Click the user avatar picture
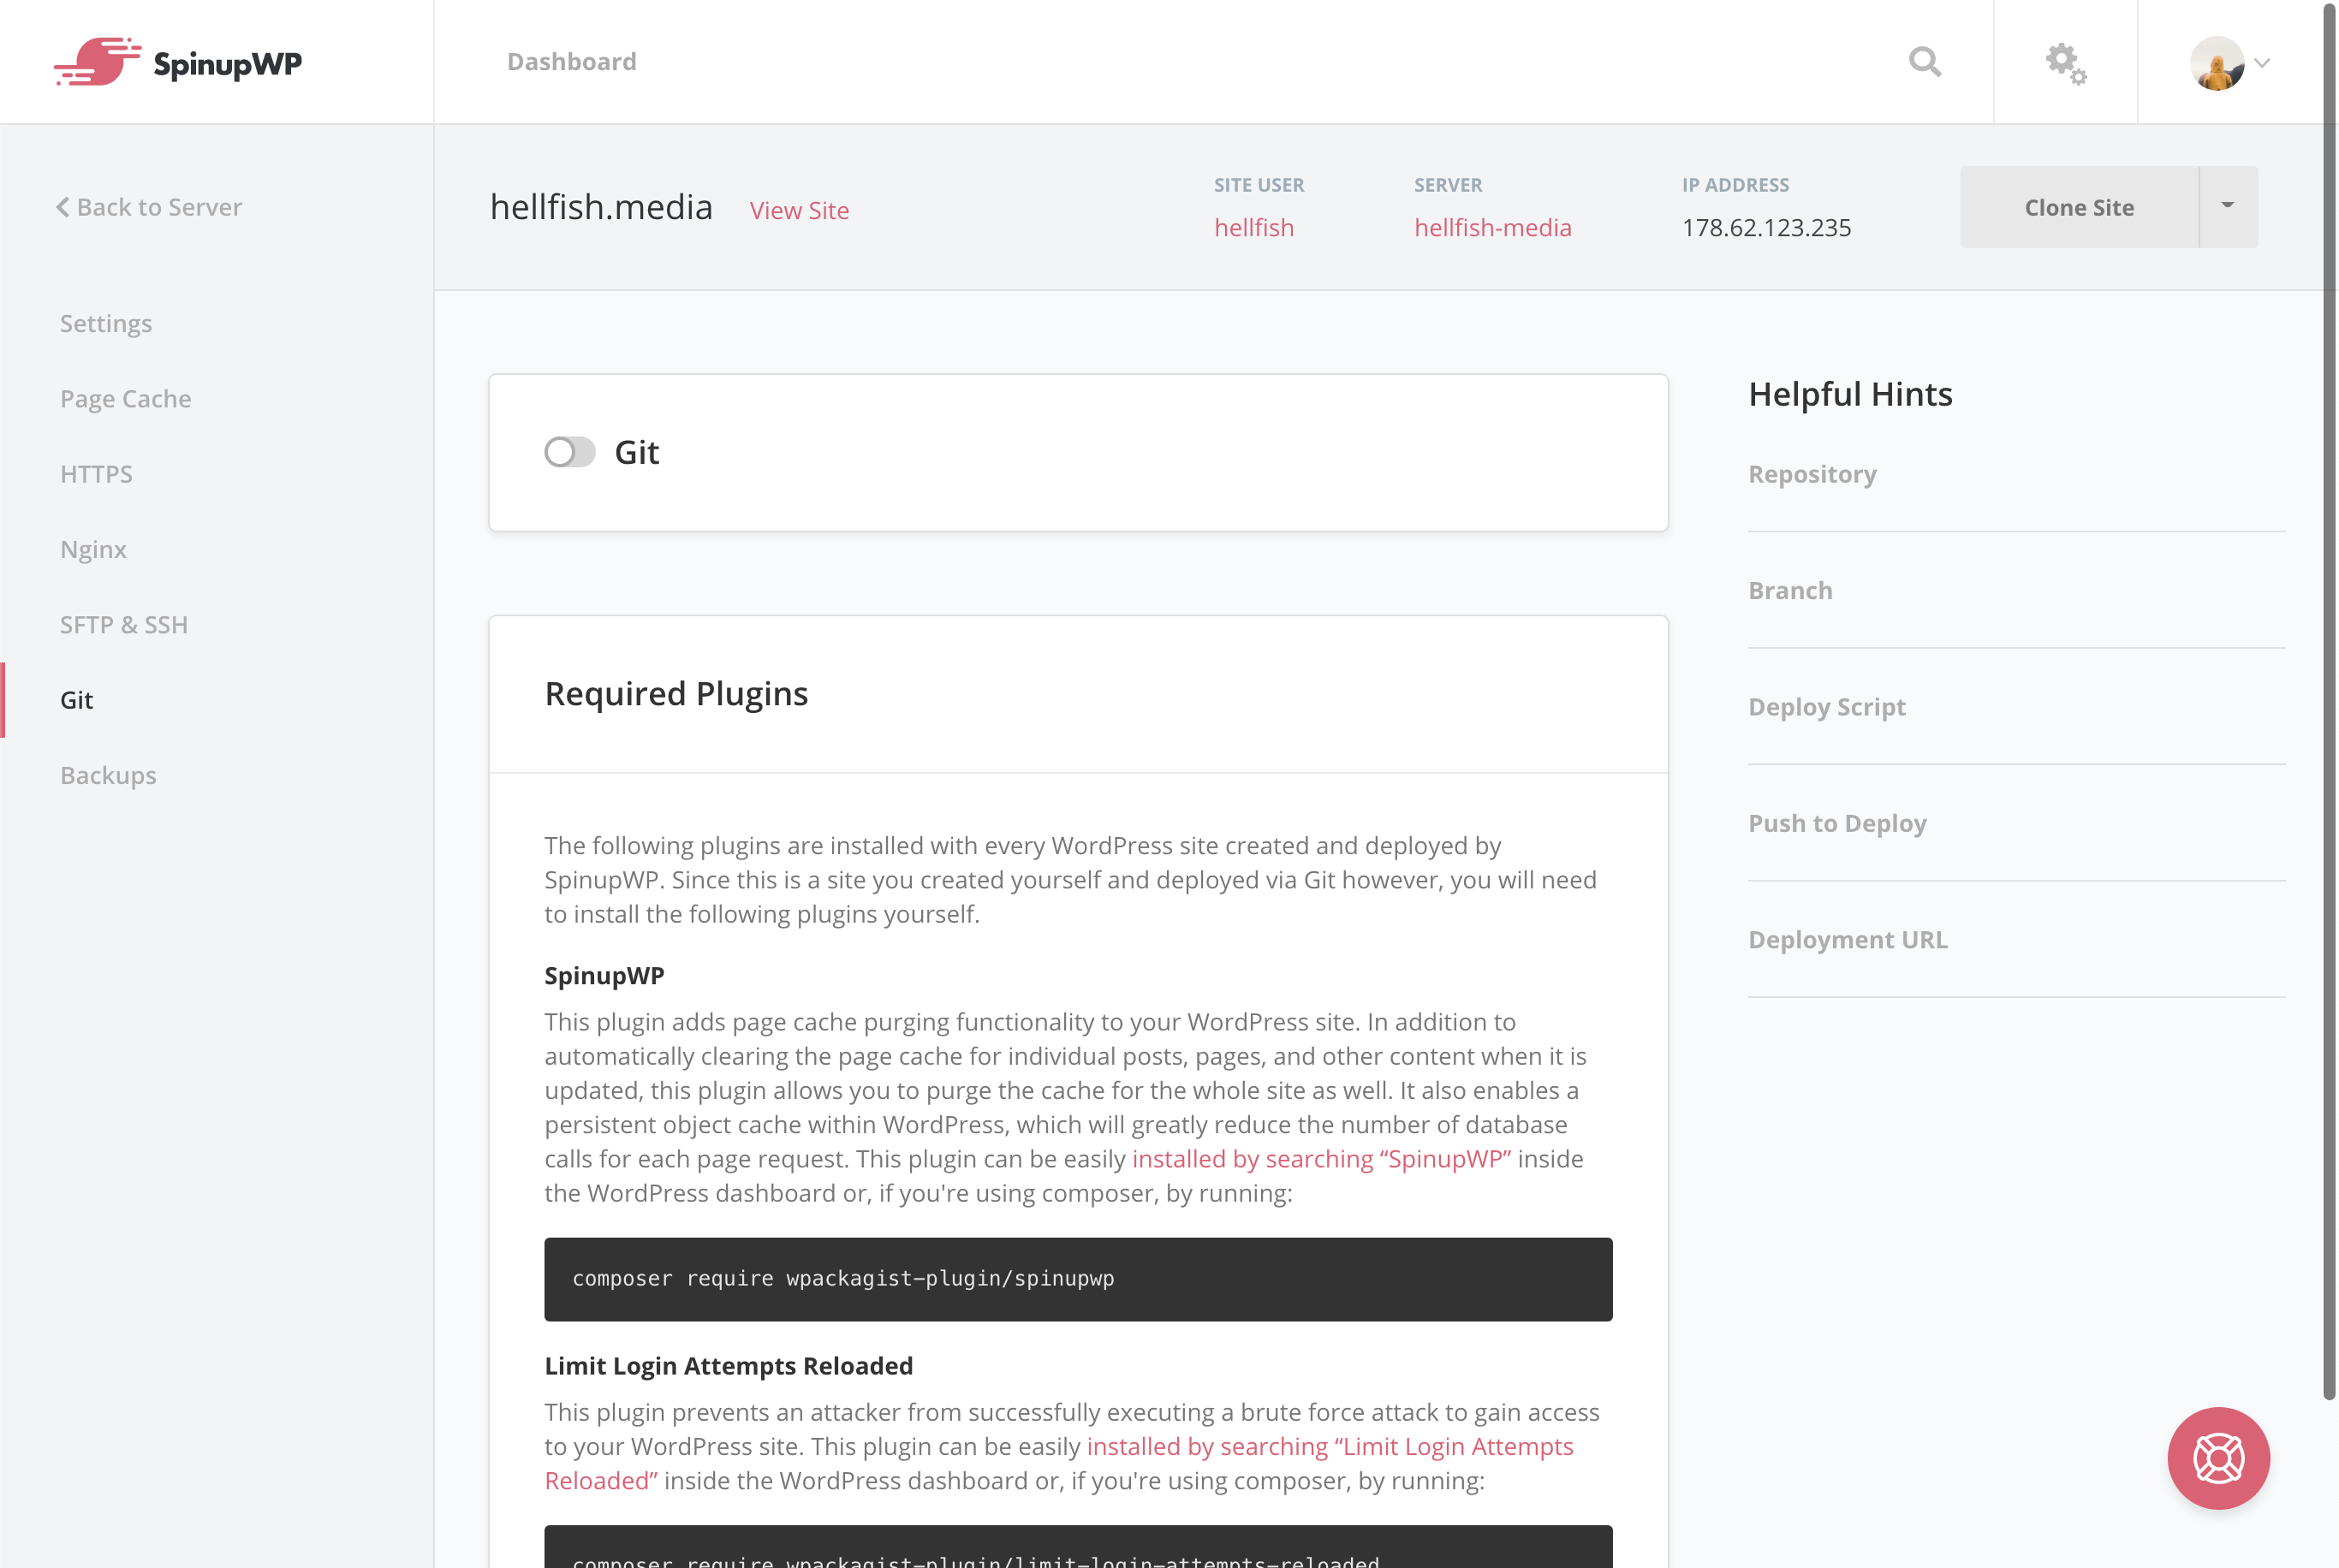Viewport: 2339px width, 1568px height. pos(2216,63)
